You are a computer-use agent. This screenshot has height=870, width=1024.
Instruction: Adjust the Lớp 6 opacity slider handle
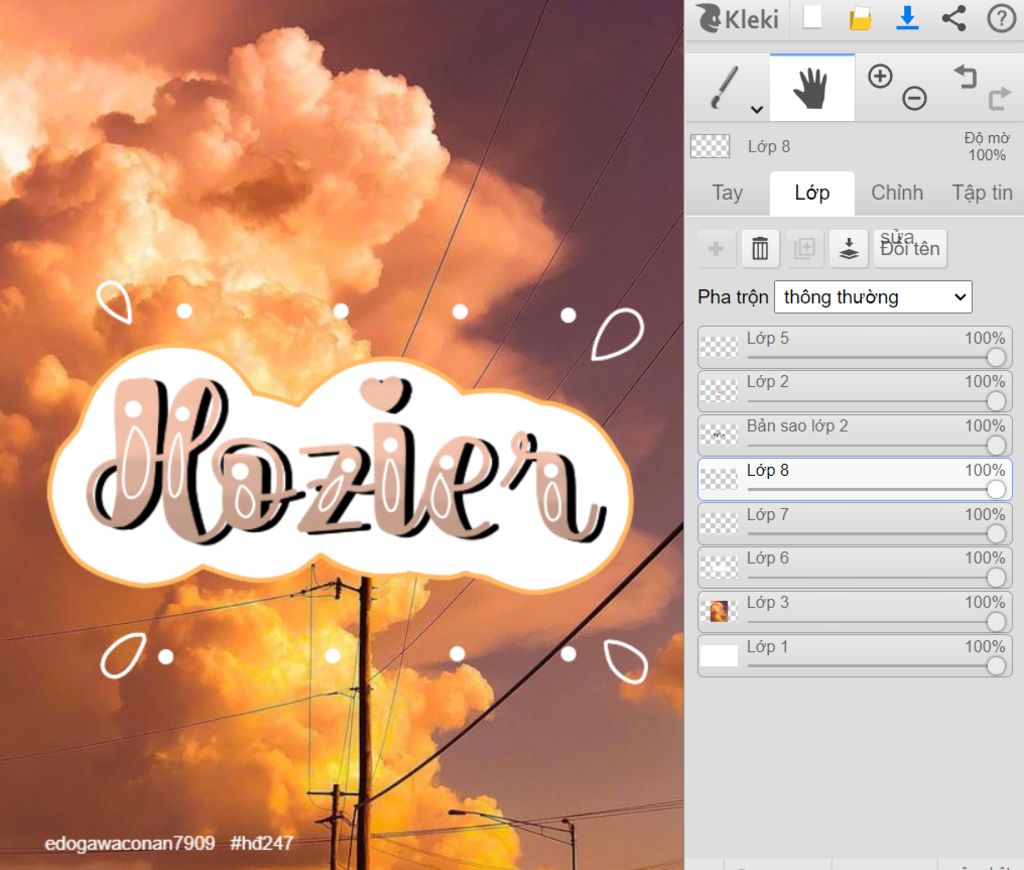(996, 577)
